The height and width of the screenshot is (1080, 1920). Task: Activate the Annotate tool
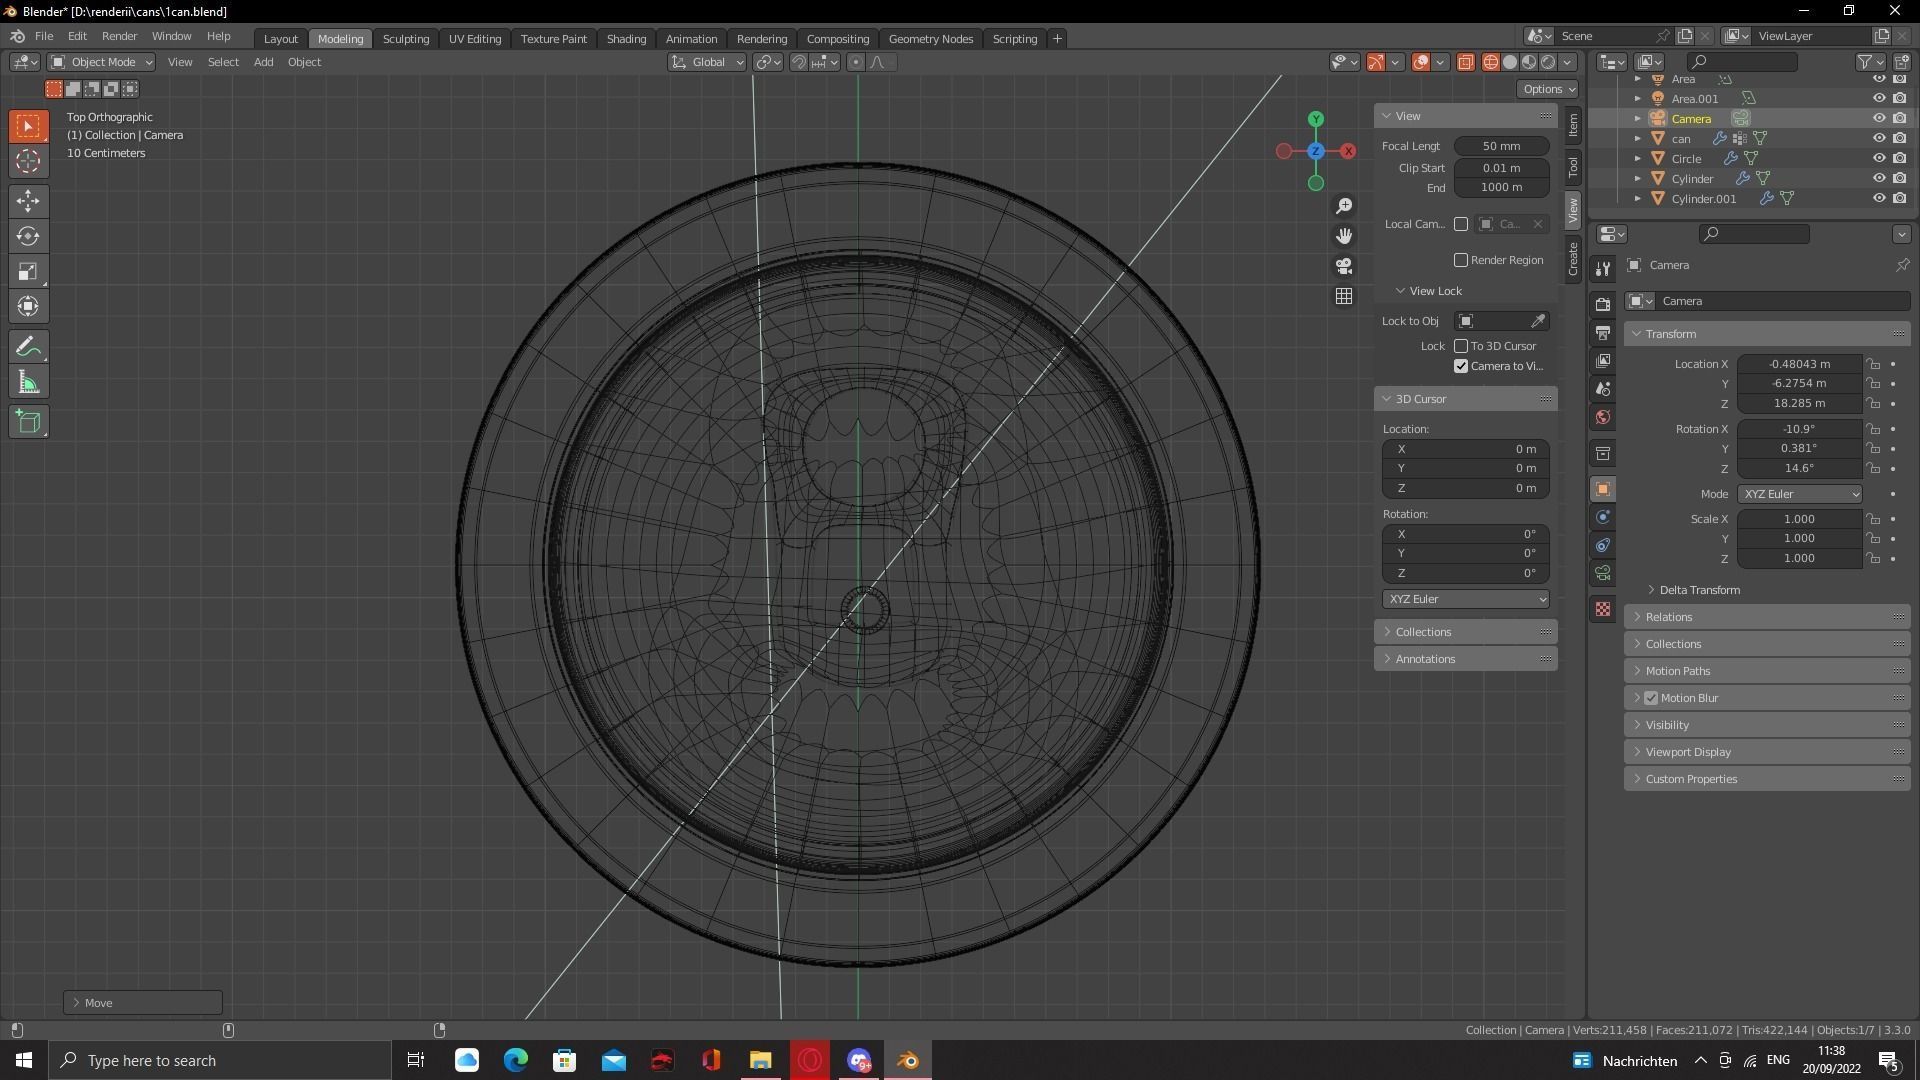click(x=28, y=346)
